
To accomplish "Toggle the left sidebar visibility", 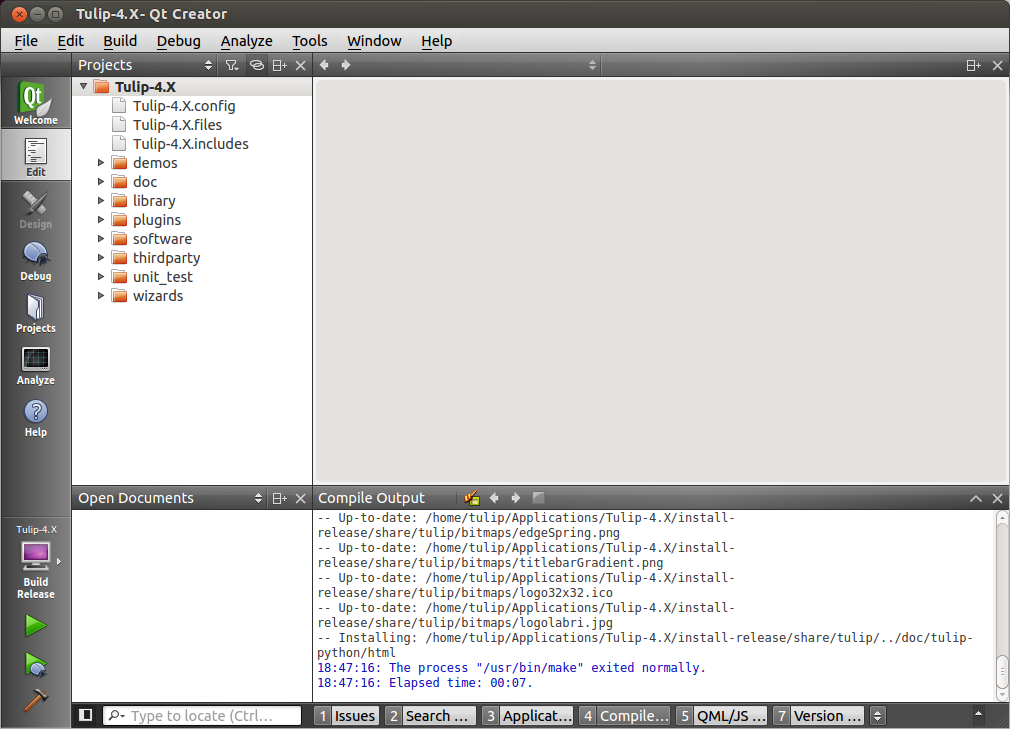I will [x=86, y=715].
